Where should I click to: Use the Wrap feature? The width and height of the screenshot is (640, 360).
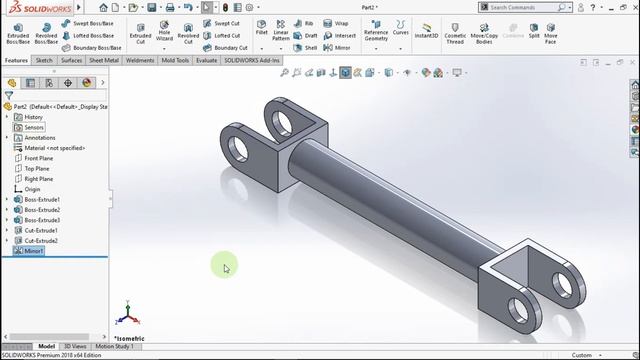[x=336, y=24]
